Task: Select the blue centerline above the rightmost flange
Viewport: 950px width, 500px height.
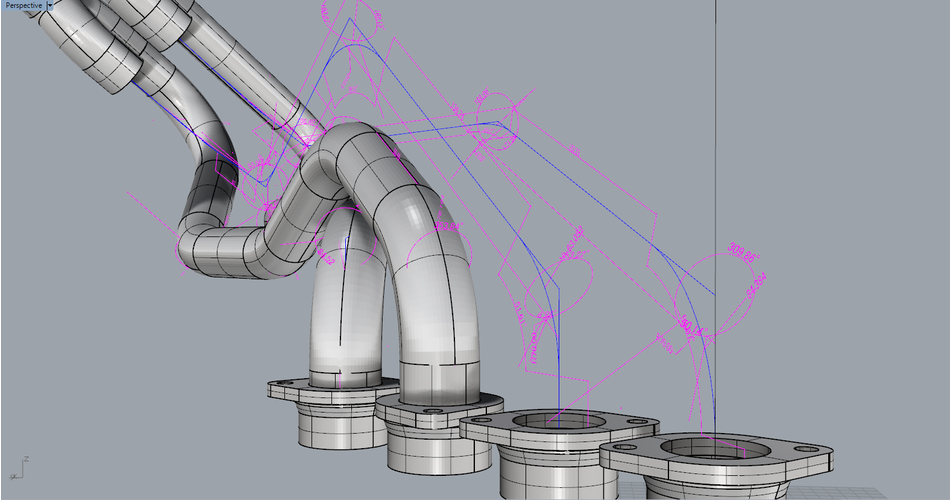Action: [713, 380]
